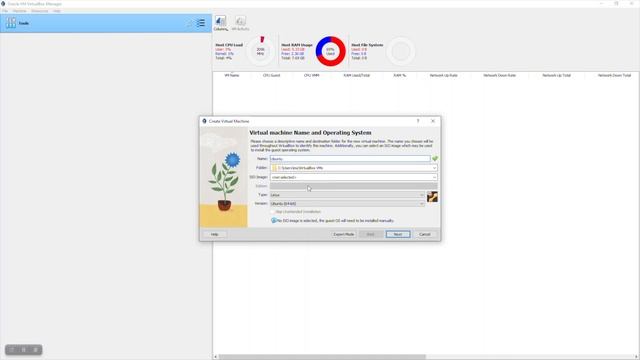The height and width of the screenshot is (360, 640).
Task: Click the Host CPU Load label
Action: pyautogui.click(x=229, y=45)
